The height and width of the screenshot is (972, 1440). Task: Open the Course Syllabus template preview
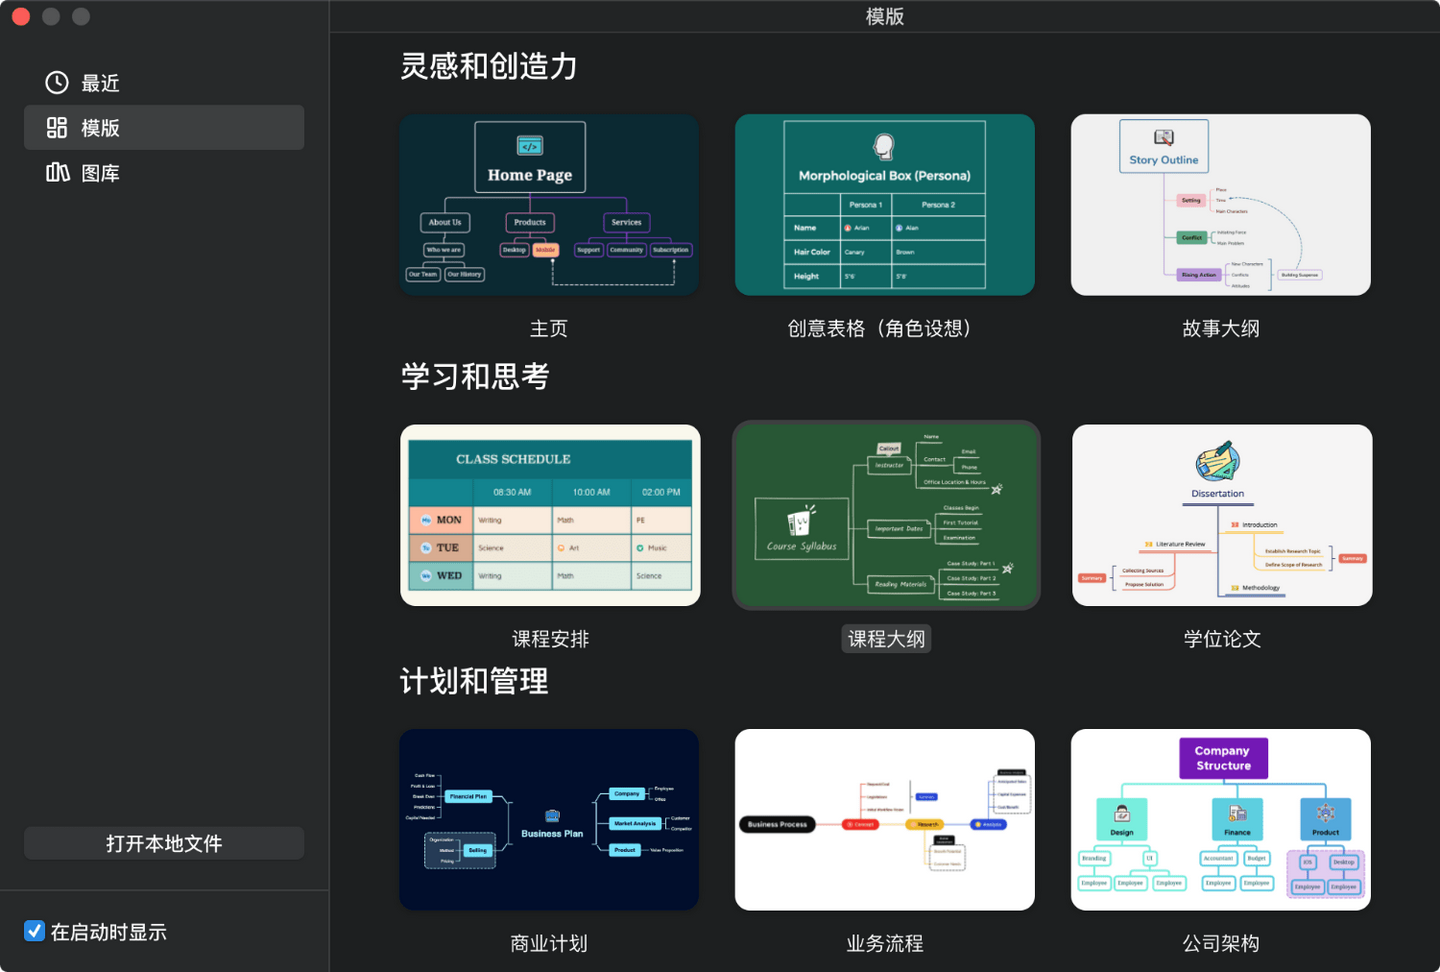tap(885, 515)
